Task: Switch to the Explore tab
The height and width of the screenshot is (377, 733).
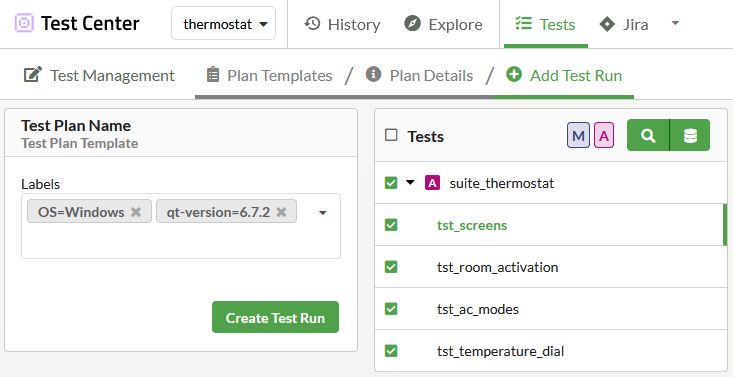Action: coord(443,24)
